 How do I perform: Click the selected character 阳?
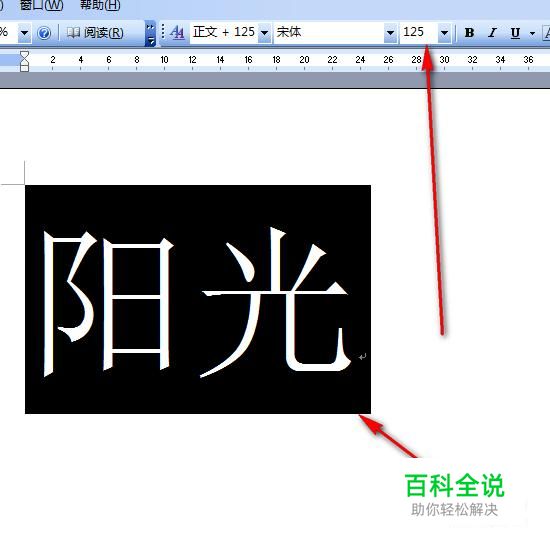point(109,304)
